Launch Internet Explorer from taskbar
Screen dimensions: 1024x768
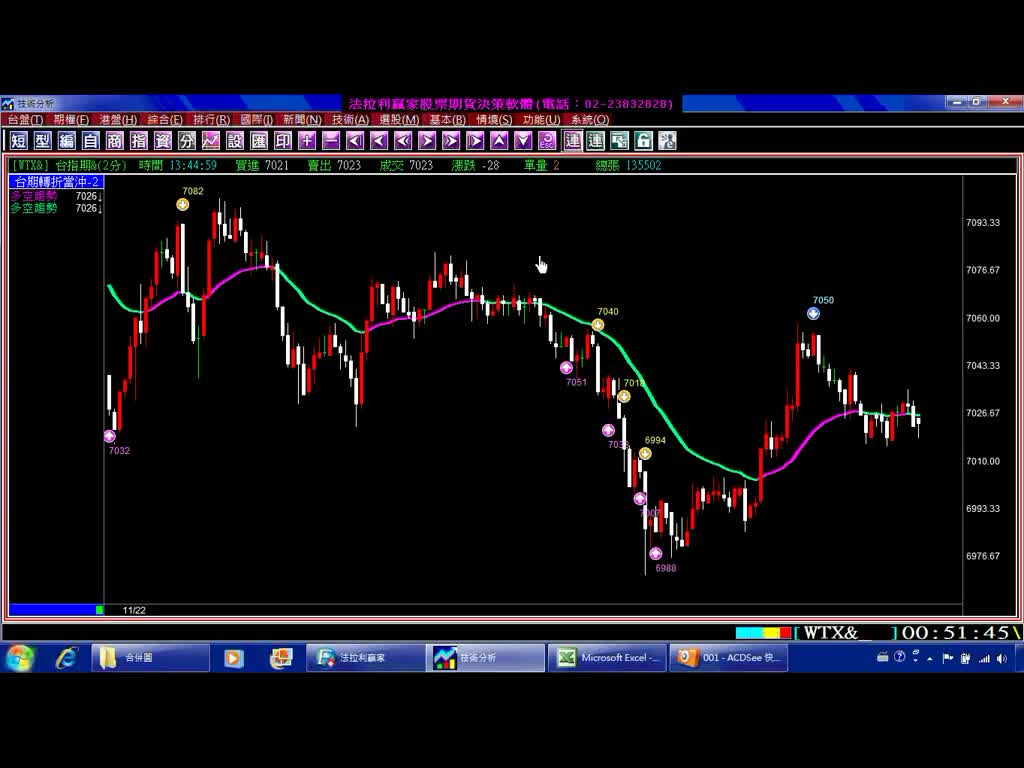point(67,658)
